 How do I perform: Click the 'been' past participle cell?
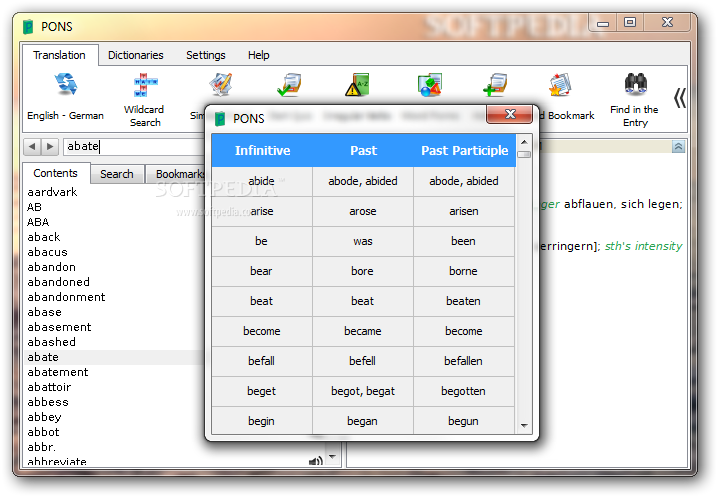[463, 241]
